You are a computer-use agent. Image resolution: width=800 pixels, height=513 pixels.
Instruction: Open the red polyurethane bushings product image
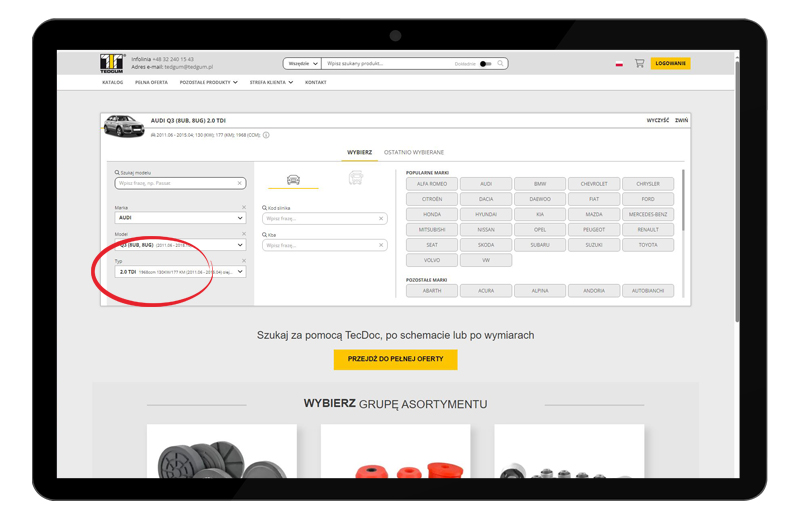point(395,451)
